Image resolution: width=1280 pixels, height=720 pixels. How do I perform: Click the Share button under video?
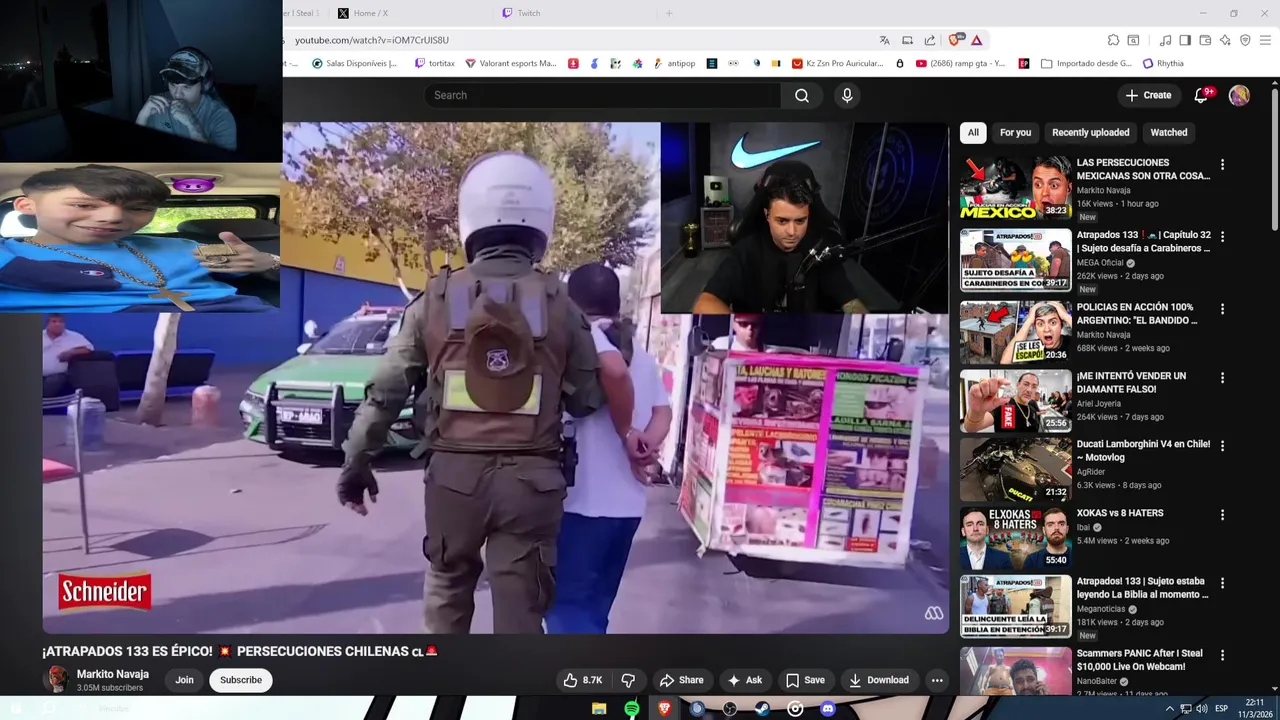[x=681, y=680]
